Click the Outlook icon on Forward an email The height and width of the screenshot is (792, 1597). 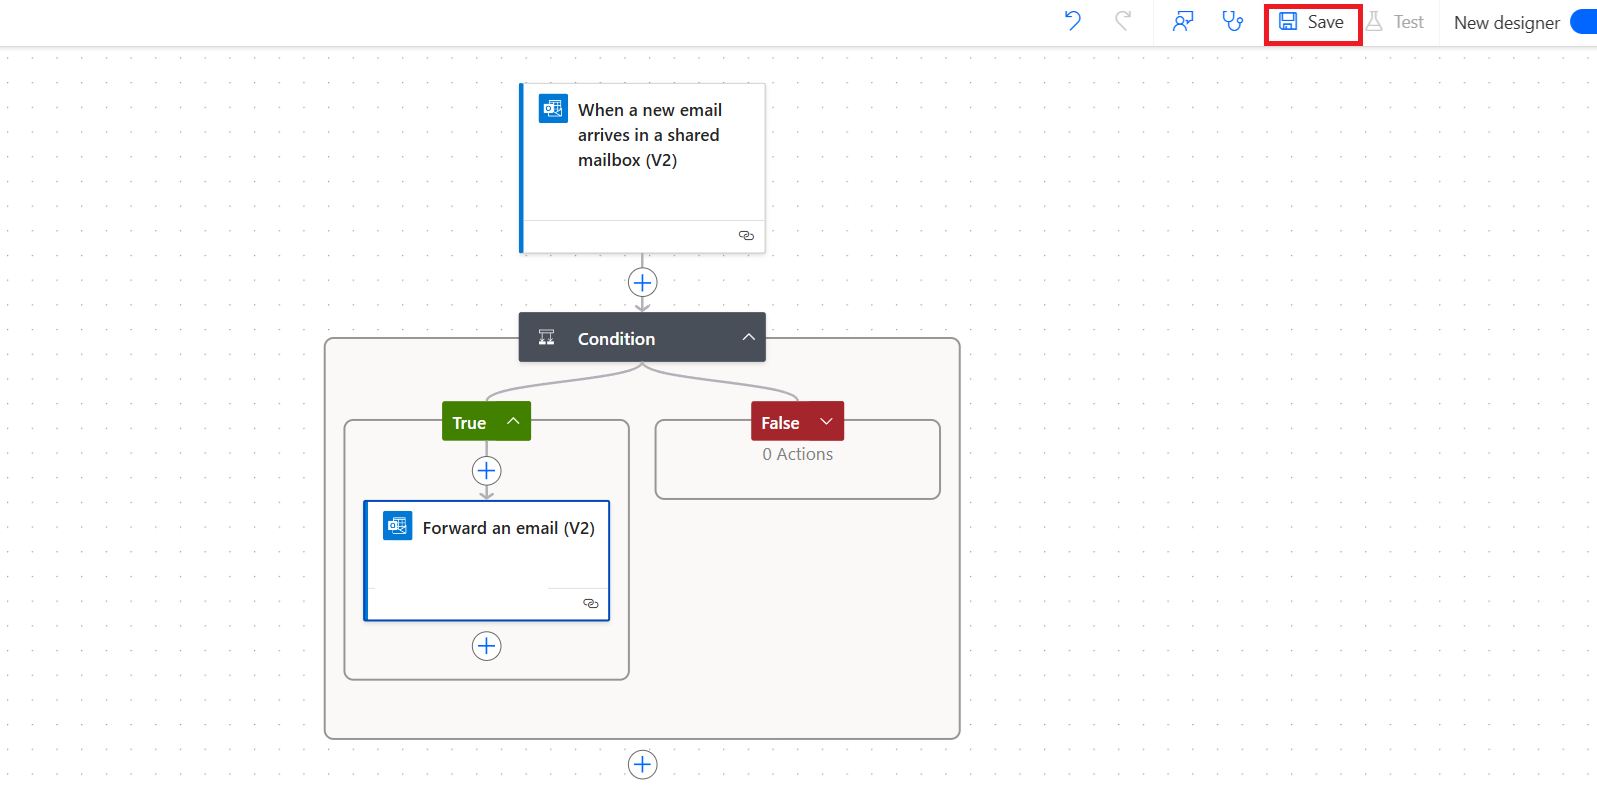[x=398, y=525]
